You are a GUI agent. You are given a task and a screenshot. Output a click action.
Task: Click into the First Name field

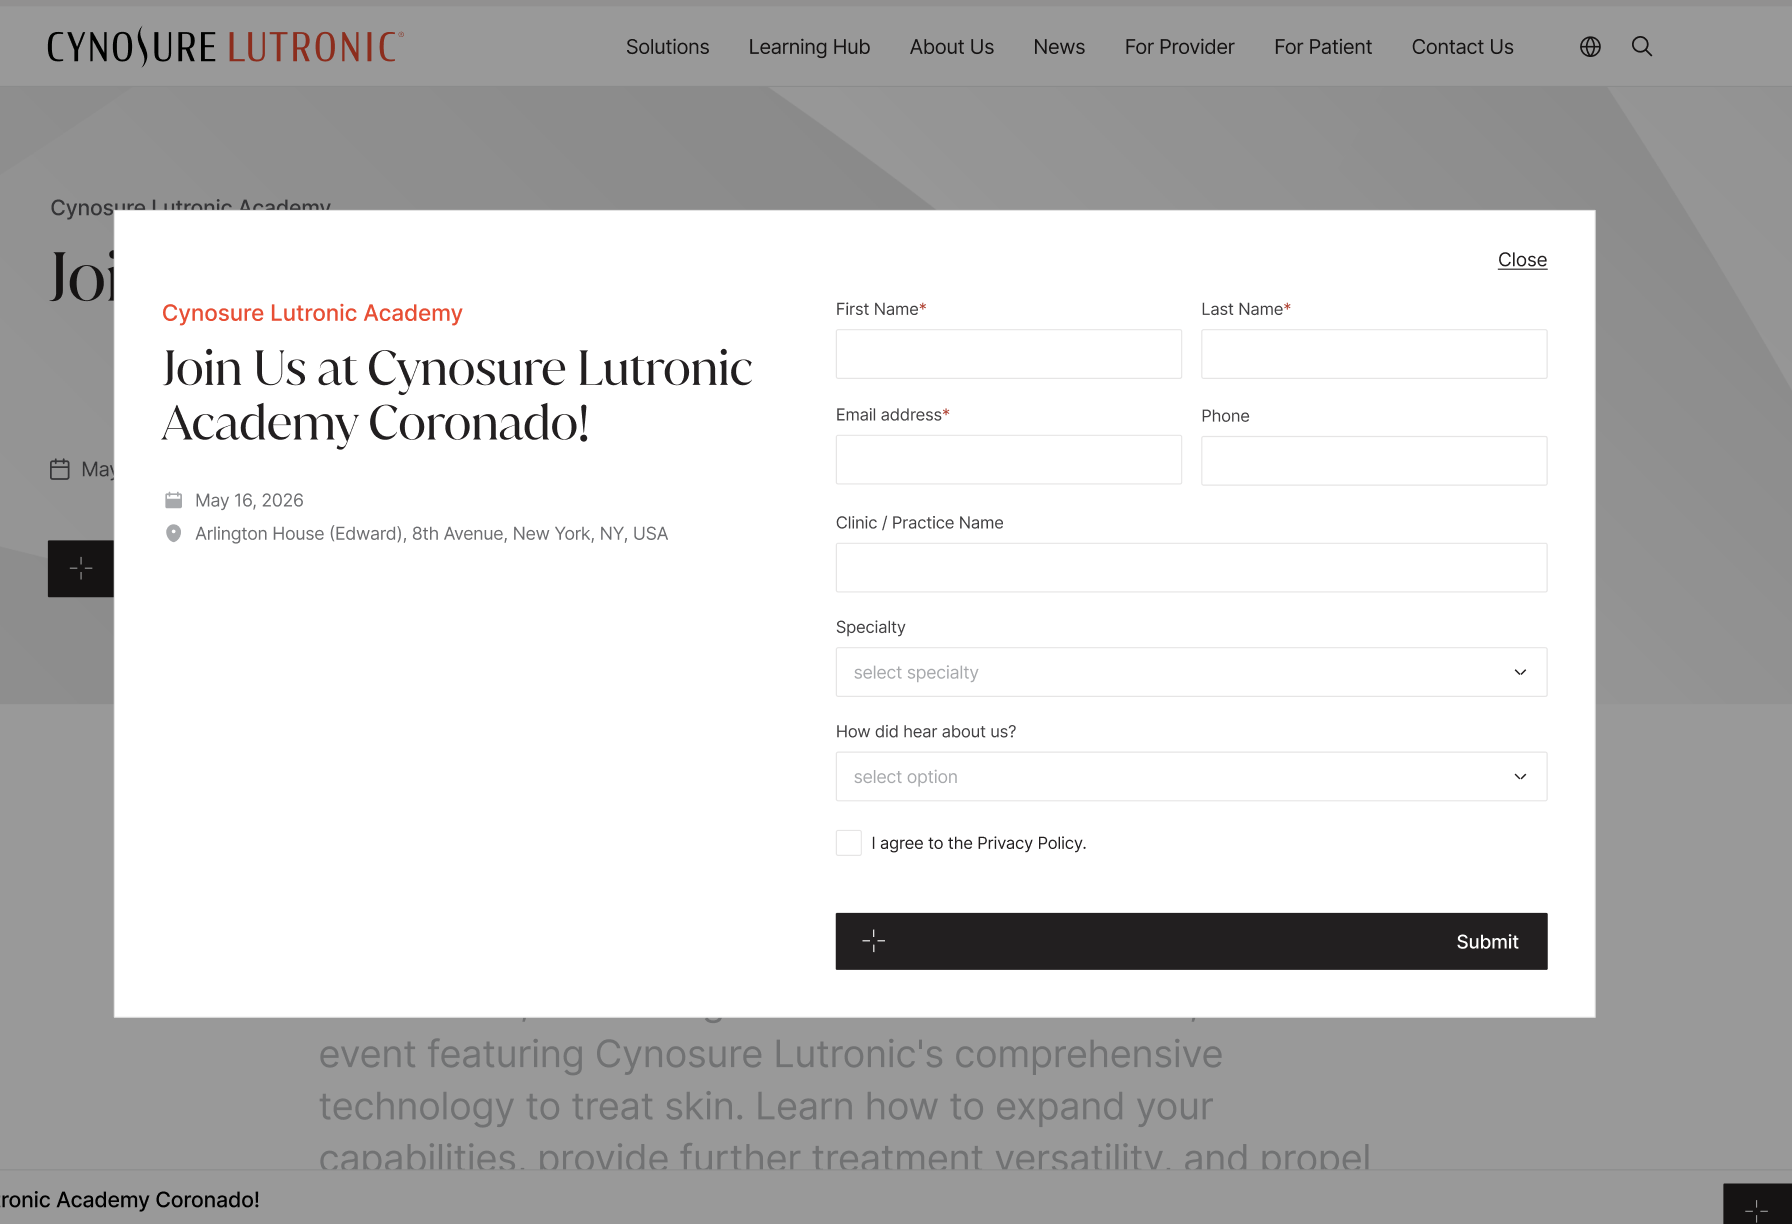click(1009, 354)
